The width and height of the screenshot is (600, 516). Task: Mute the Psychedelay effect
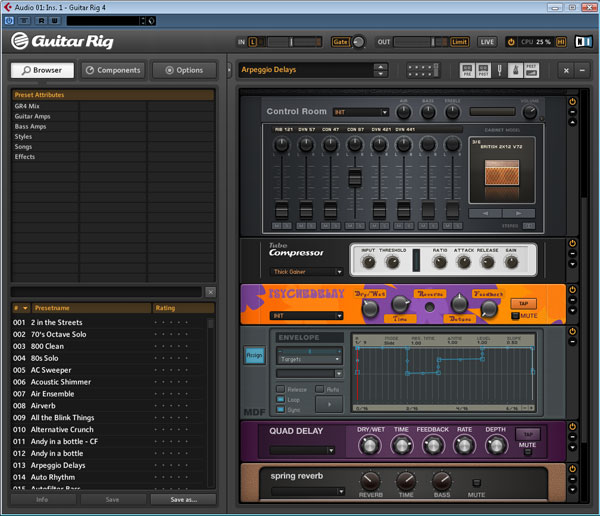(515, 316)
